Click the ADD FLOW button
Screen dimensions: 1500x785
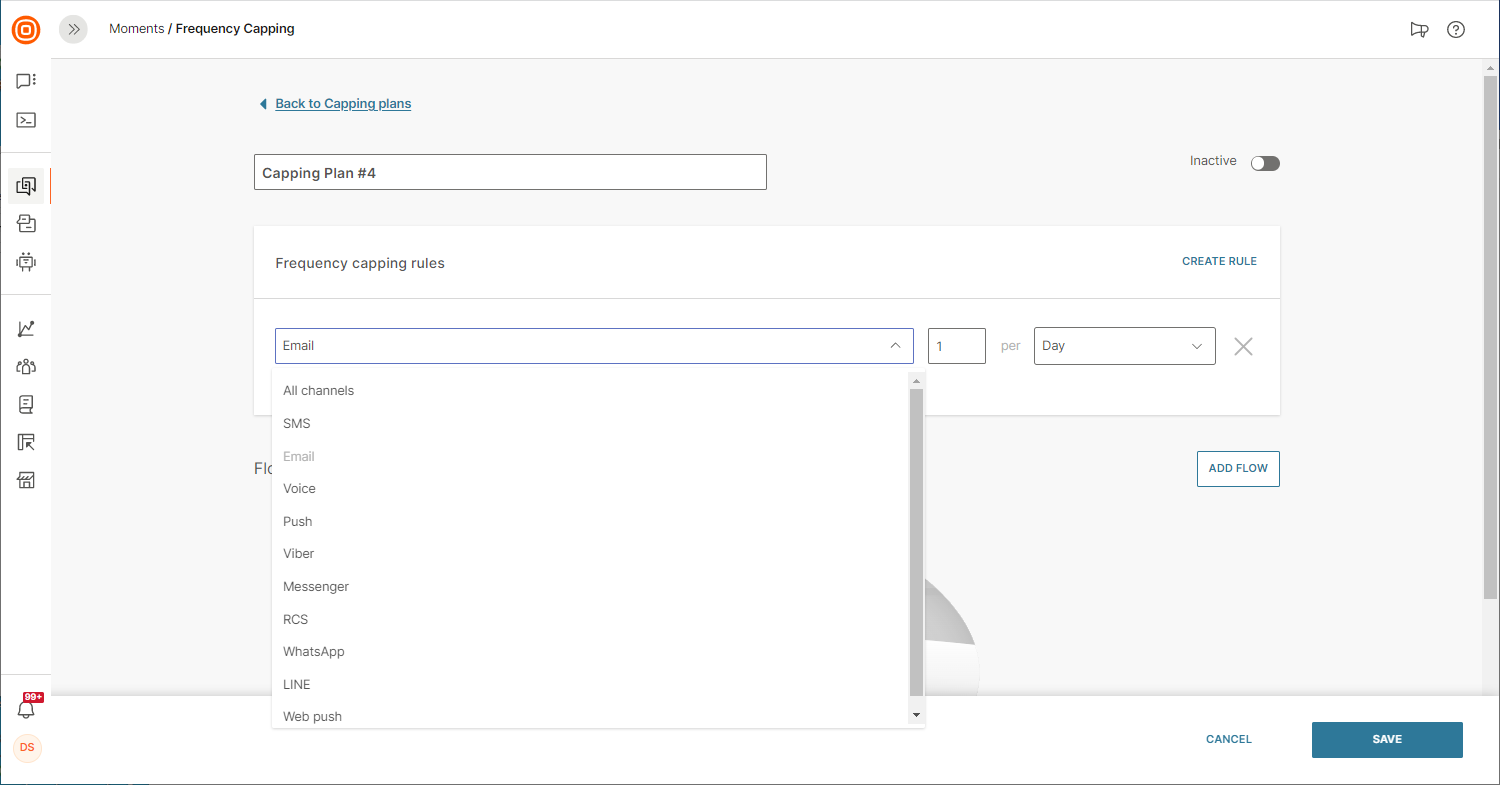point(1238,469)
